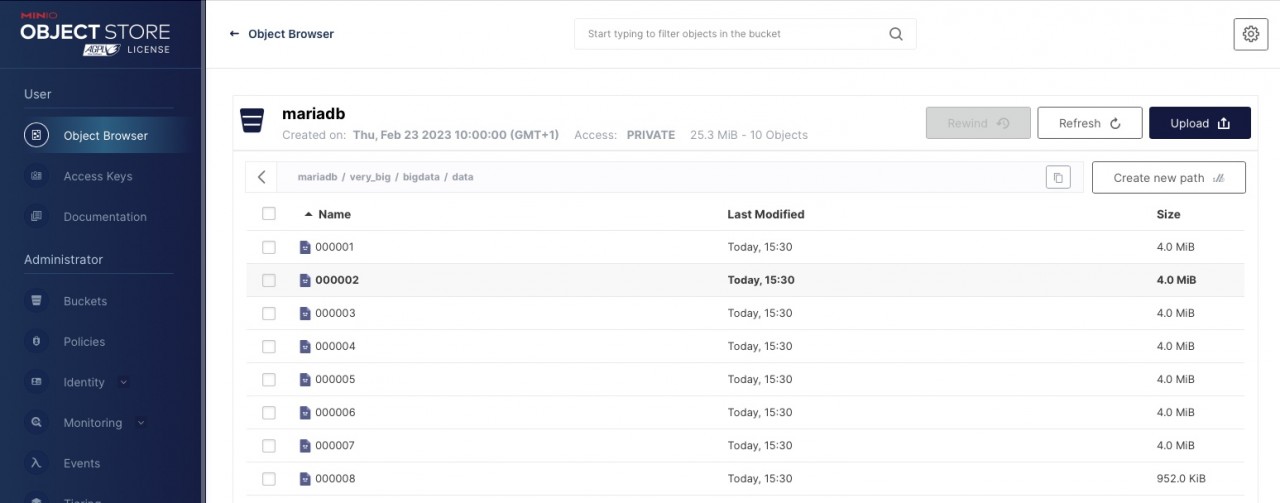Click file icon of object 000004
The height and width of the screenshot is (503, 1280).
coord(305,346)
